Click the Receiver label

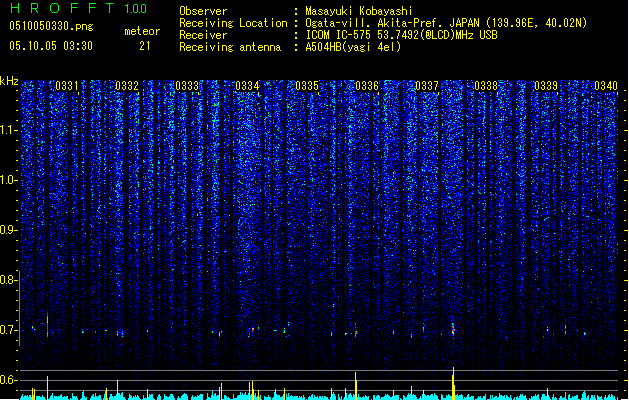click(x=203, y=35)
